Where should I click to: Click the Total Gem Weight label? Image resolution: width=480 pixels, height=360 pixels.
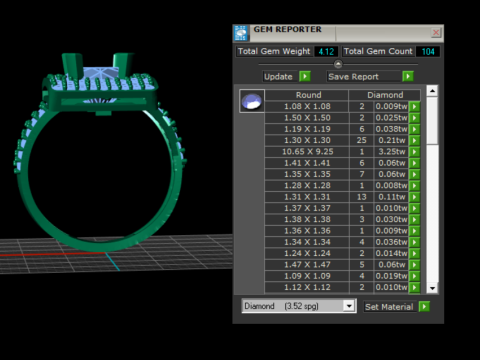pos(274,51)
